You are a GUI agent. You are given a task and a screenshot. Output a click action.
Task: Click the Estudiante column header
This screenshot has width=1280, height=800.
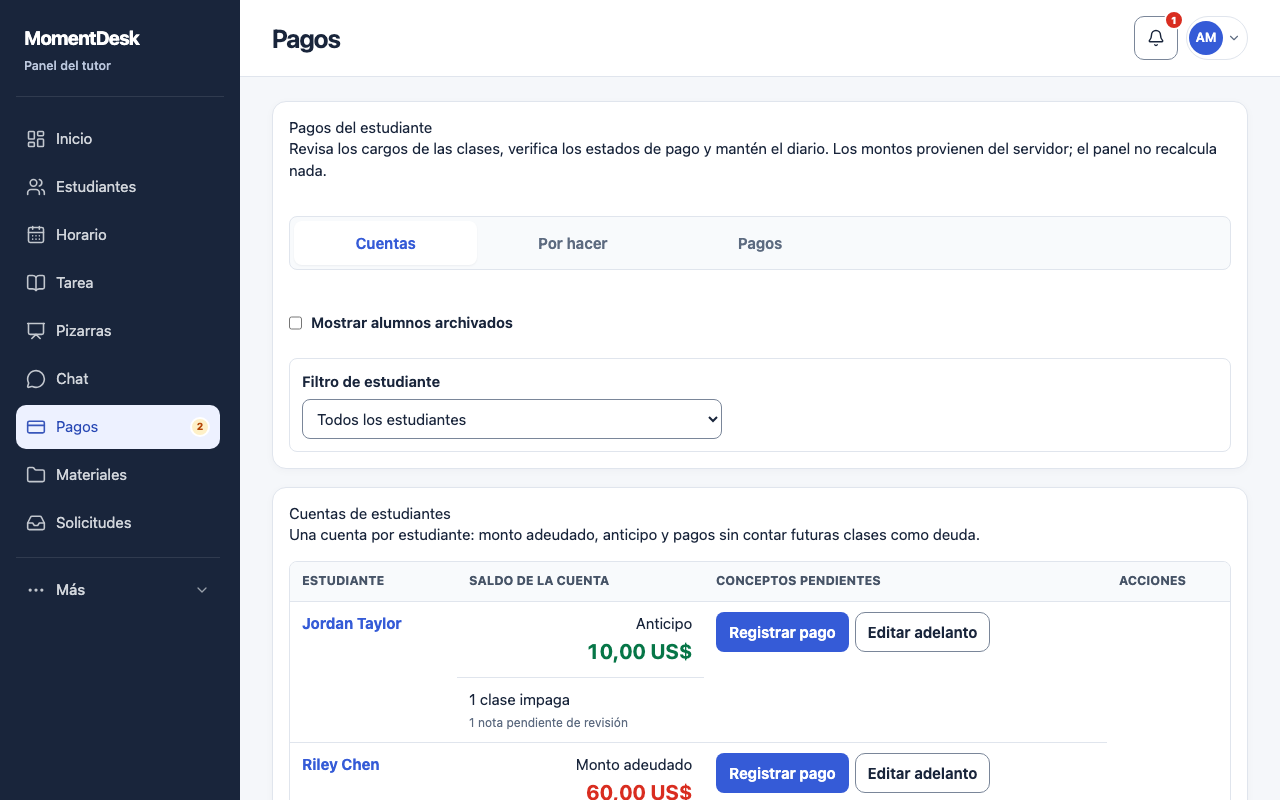[343, 581]
